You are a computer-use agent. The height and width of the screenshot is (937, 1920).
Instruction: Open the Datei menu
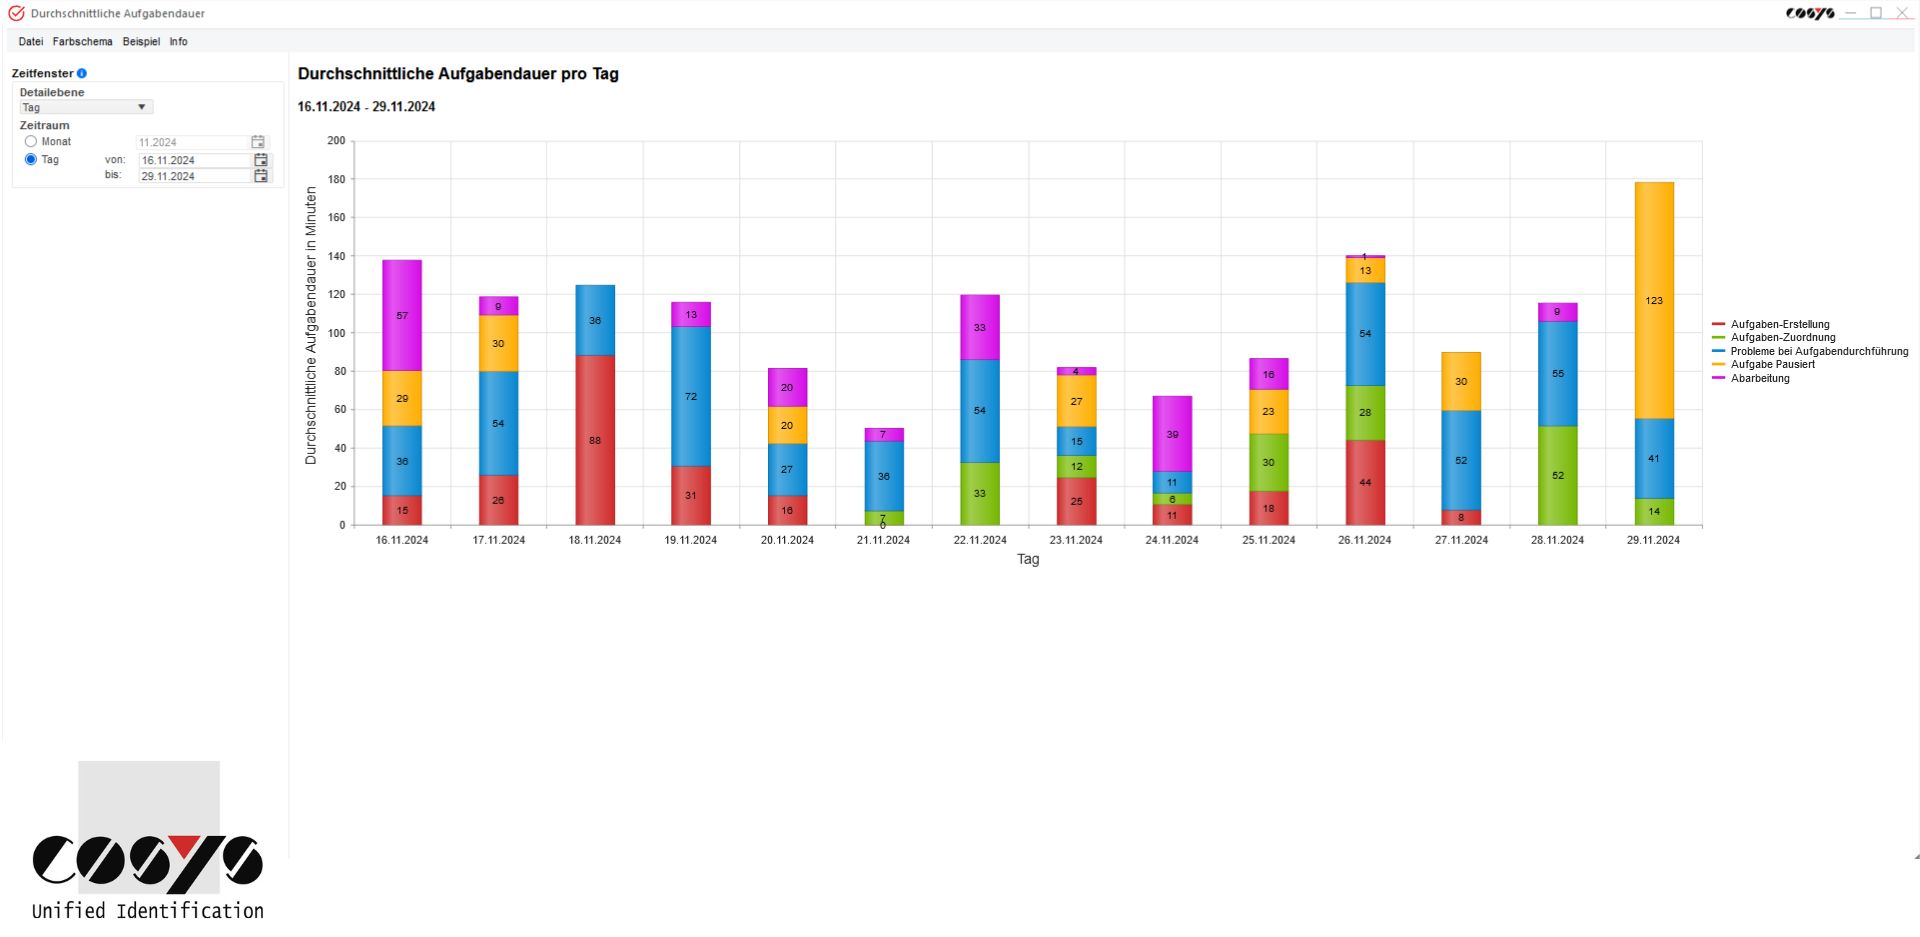click(x=31, y=42)
